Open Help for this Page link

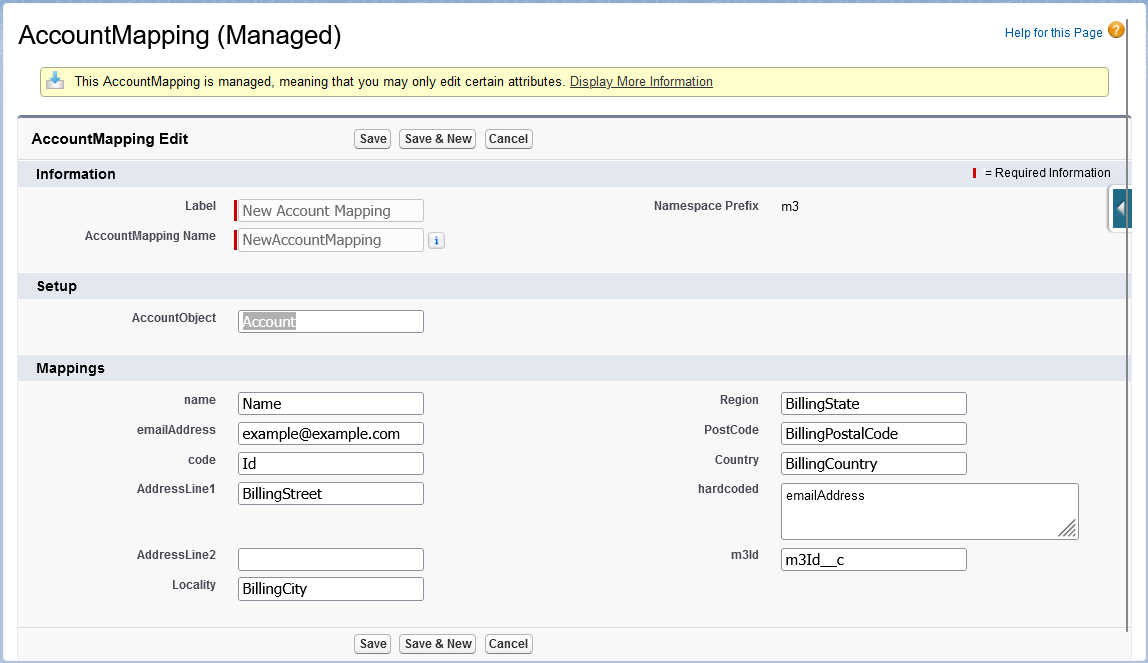click(x=1054, y=32)
